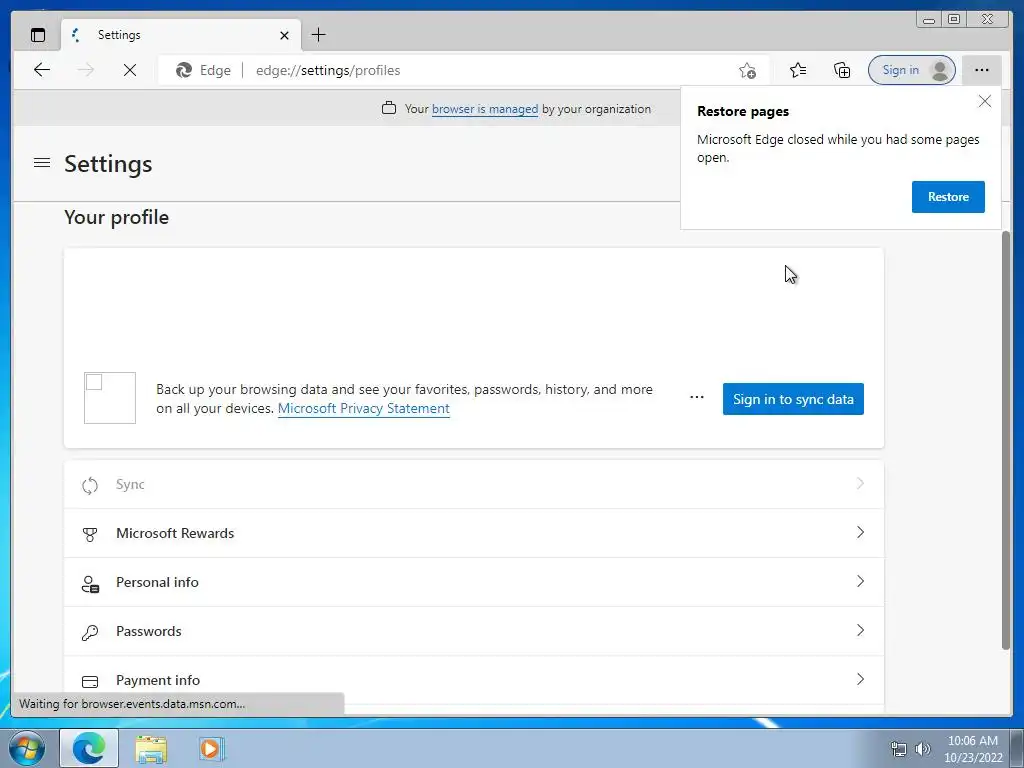
Task: Click the Personal info person icon
Action: point(90,583)
